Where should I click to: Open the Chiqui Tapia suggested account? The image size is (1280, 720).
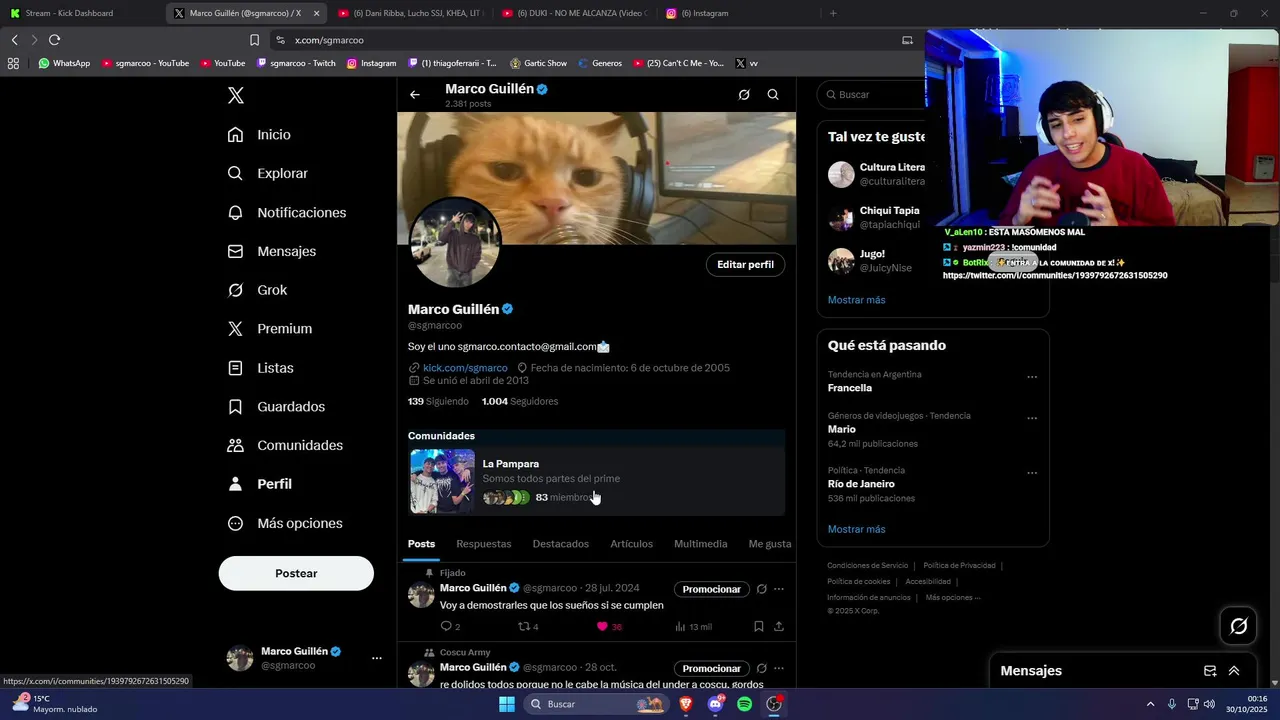click(x=876, y=218)
